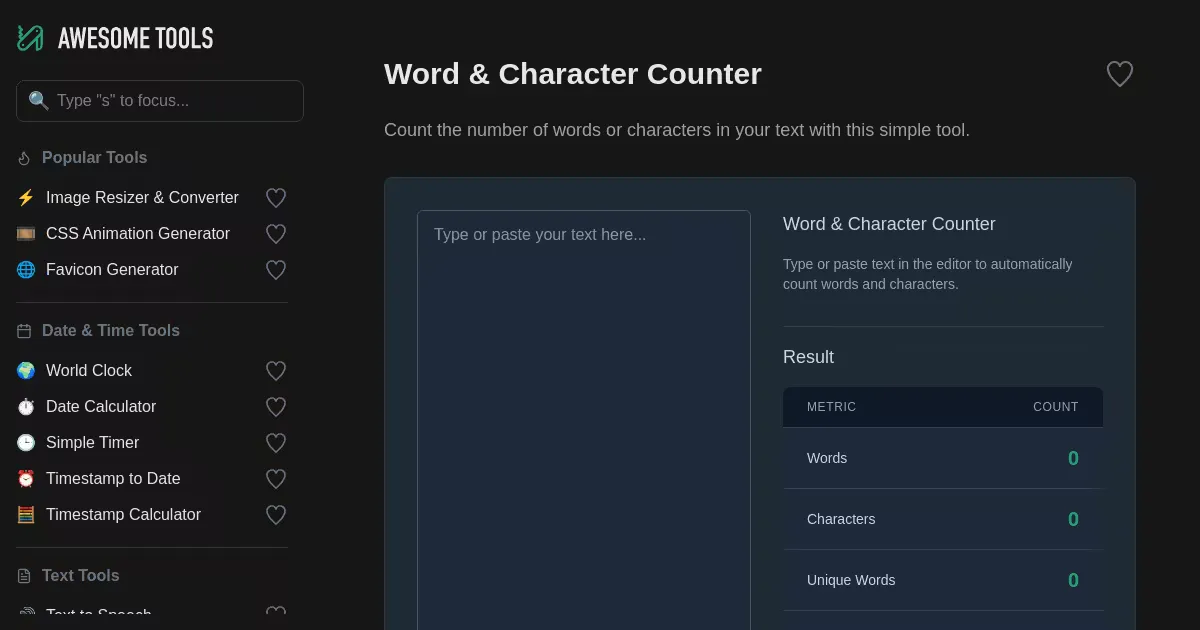Open the World Clock tool
This screenshot has width=1200, height=630.
click(89, 371)
